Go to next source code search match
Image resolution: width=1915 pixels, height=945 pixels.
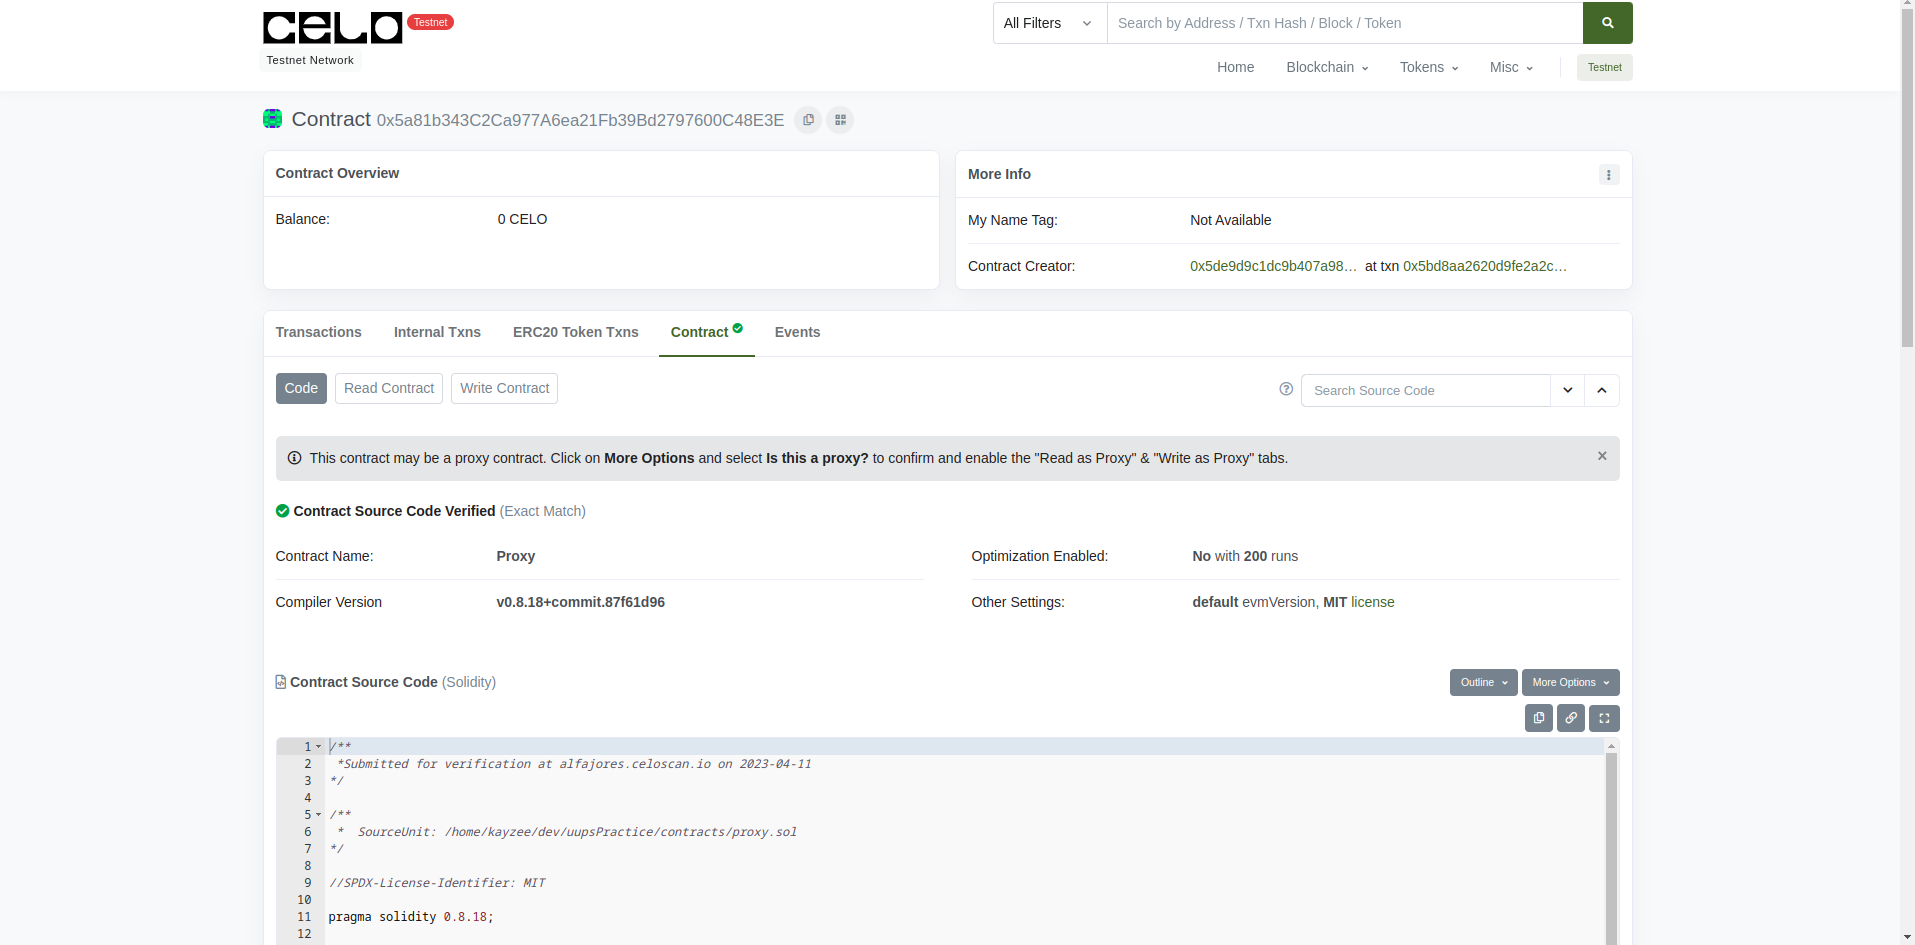tap(1568, 390)
